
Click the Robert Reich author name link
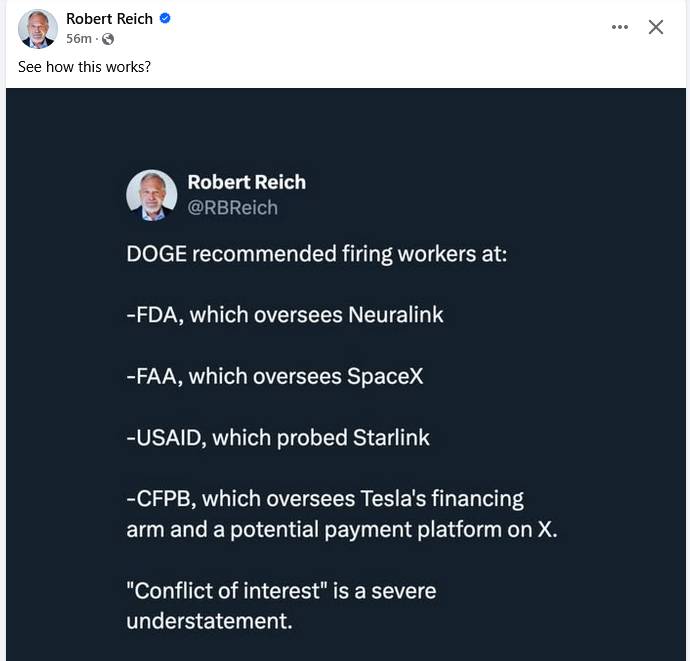(109, 18)
